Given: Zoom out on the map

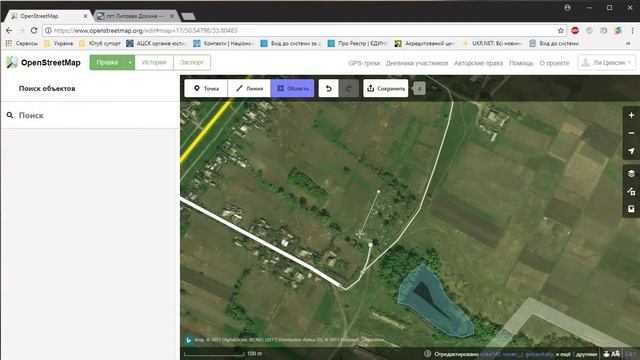Looking at the screenshot, I should click(x=631, y=133).
